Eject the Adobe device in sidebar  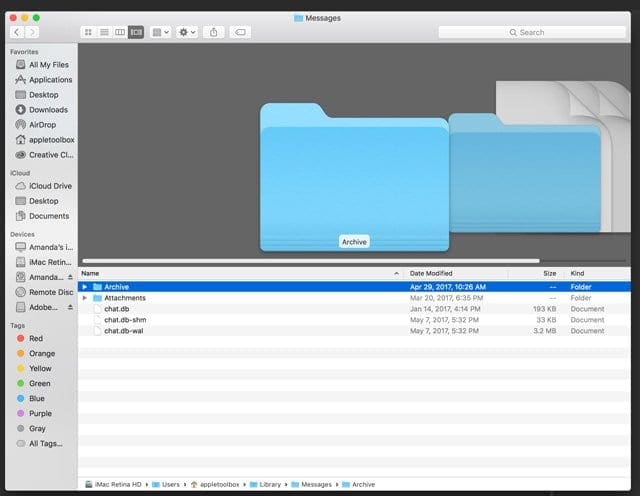pos(70,307)
